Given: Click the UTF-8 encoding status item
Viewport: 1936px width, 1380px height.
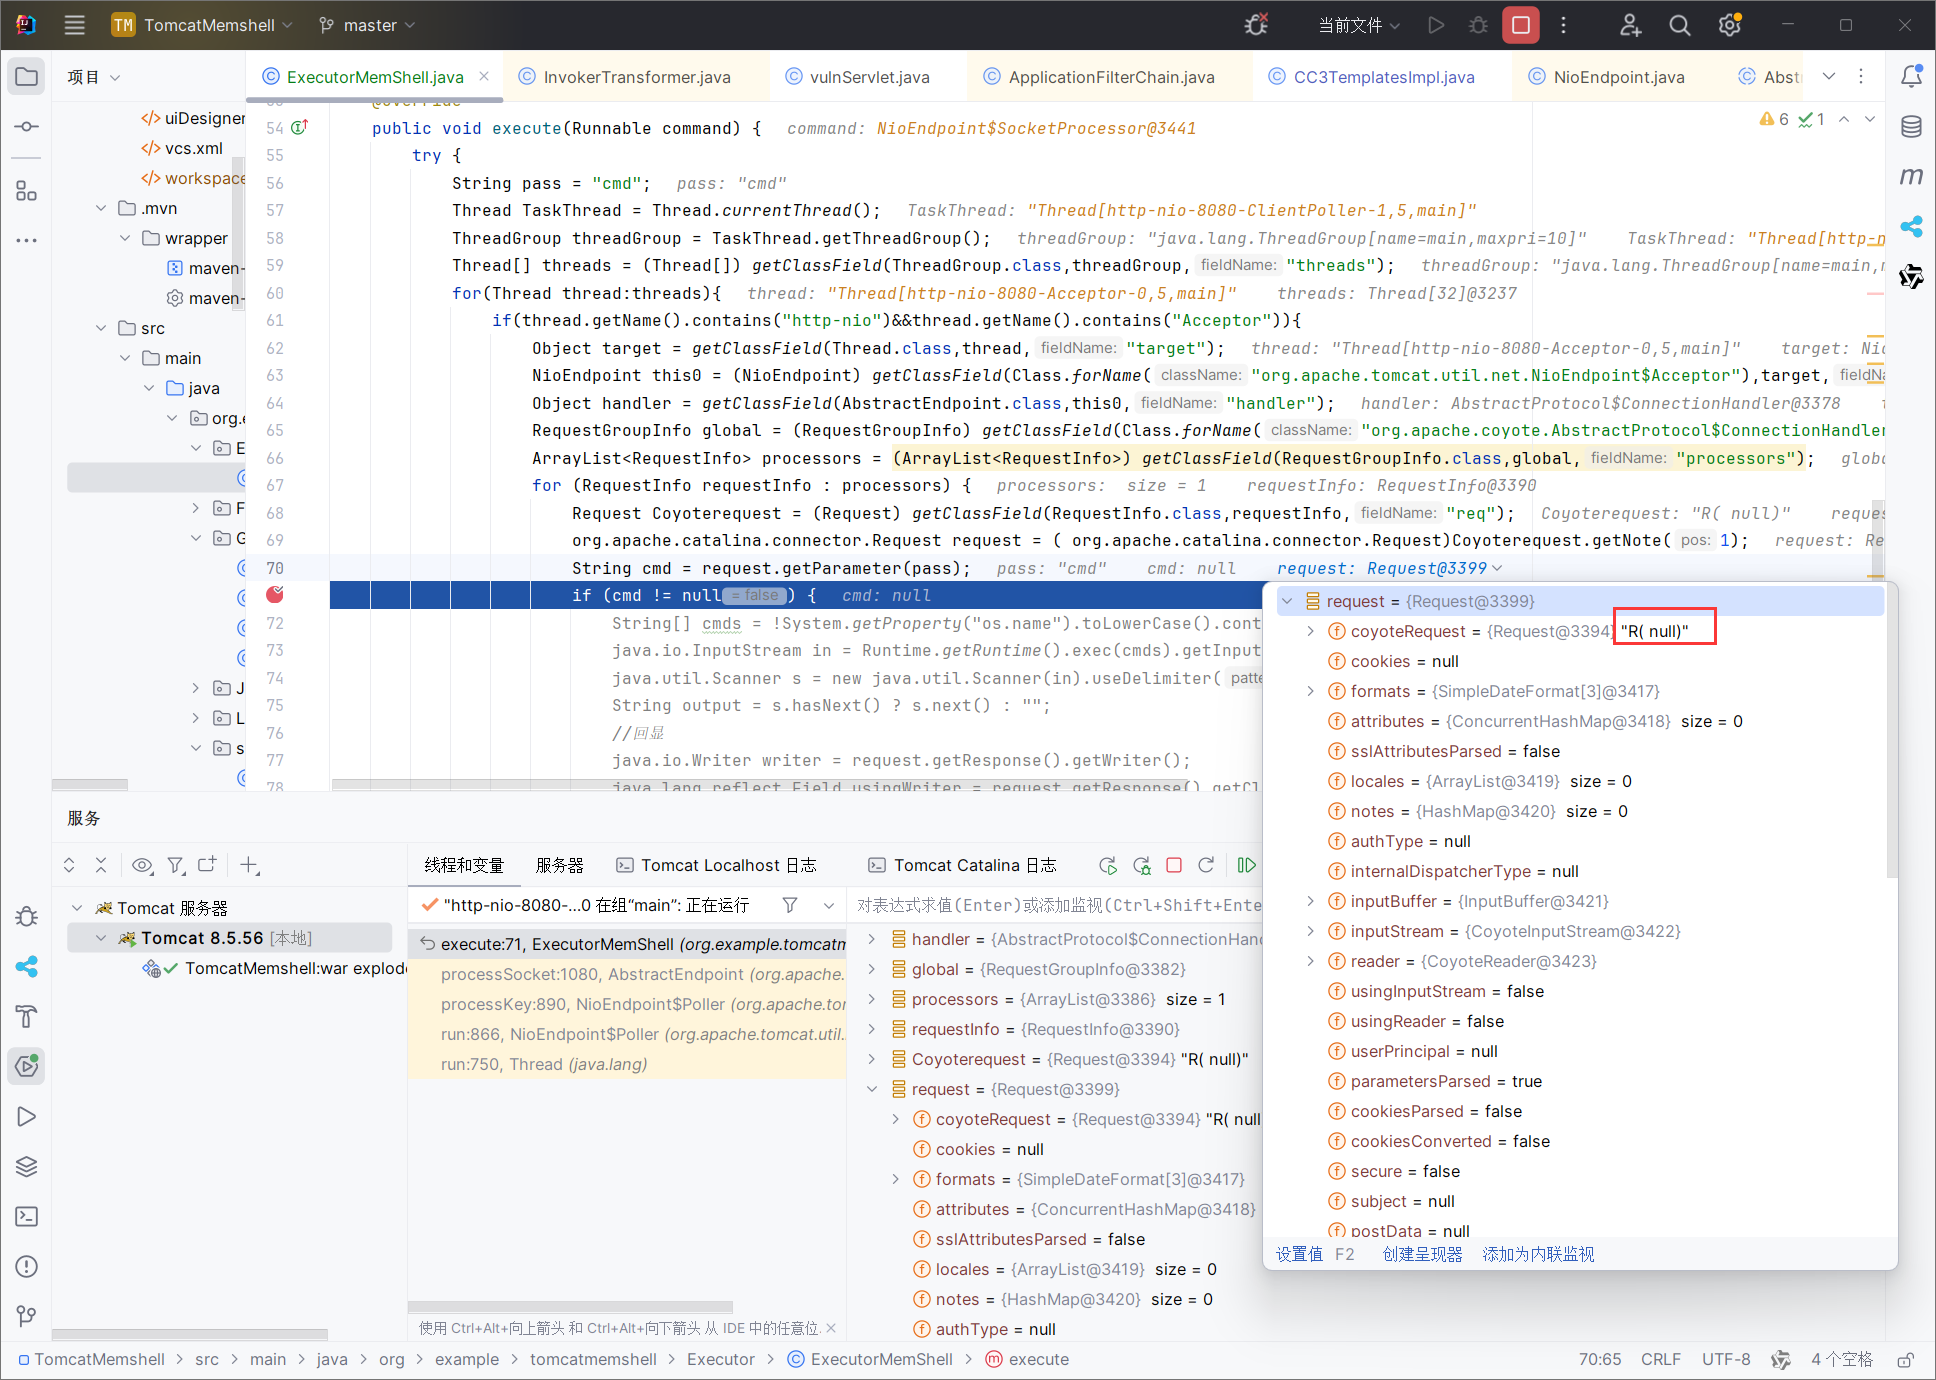Looking at the screenshot, I should (x=1726, y=1359).
